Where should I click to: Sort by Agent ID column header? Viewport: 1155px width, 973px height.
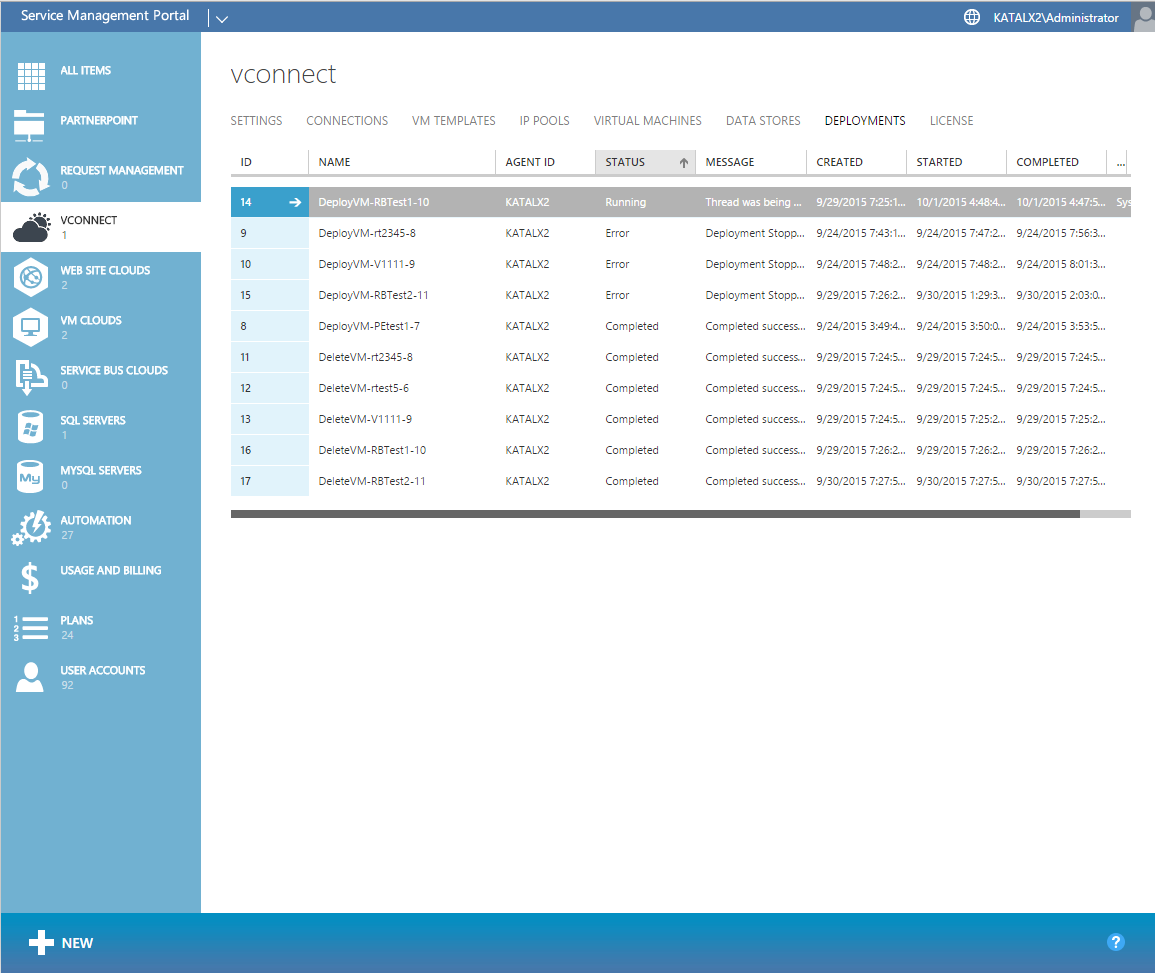click(x=545, y=162)
